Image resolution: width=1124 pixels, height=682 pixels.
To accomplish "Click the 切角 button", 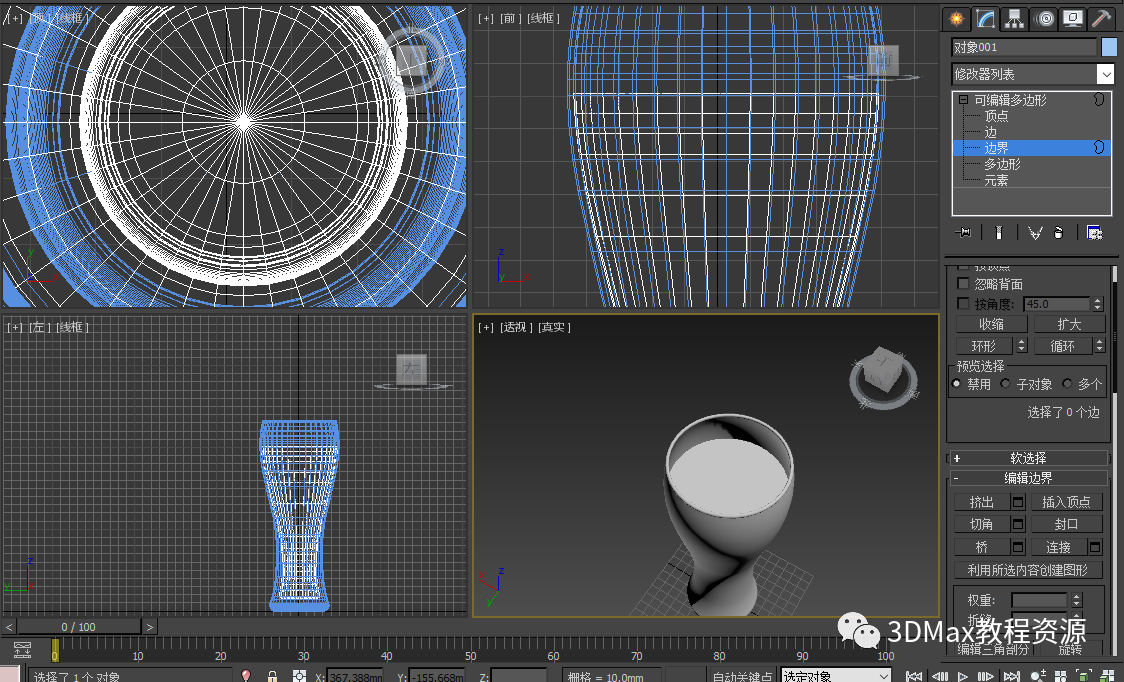I will (982, 524).
